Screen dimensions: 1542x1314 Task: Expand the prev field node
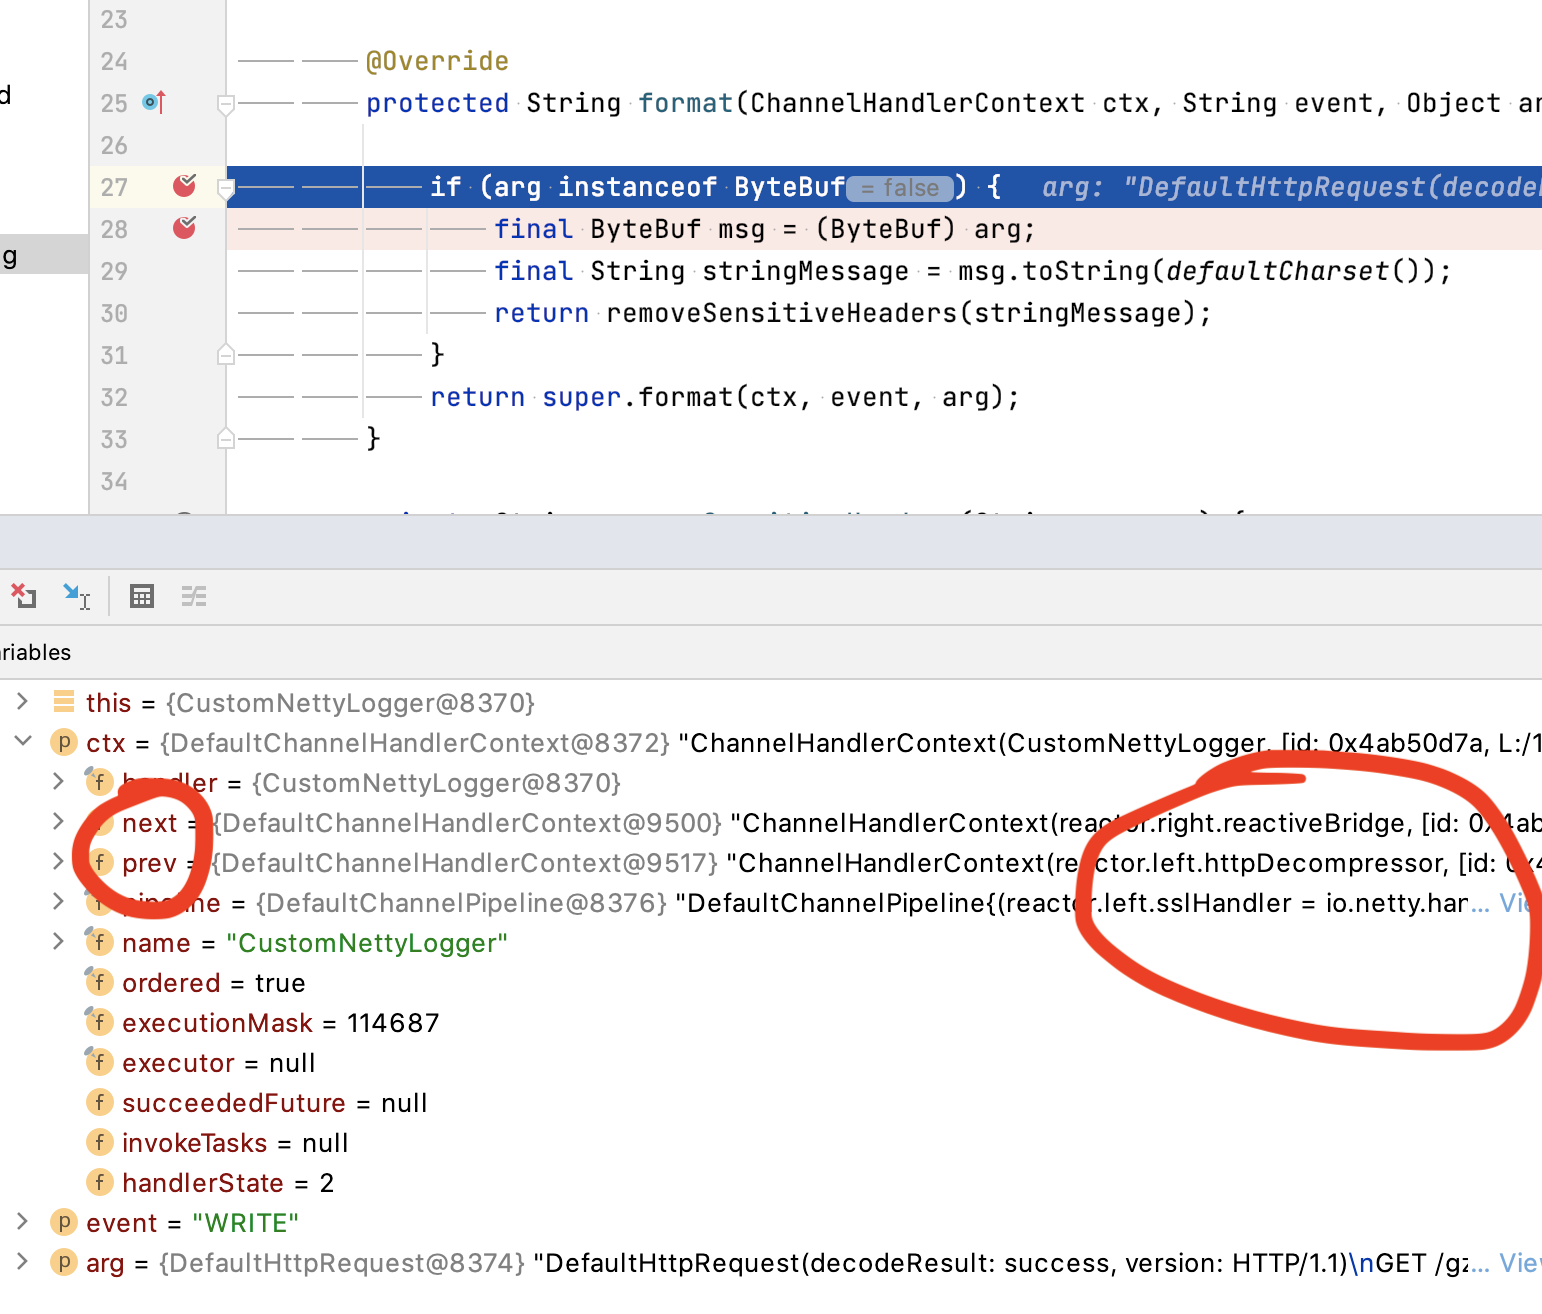(58, 862)
